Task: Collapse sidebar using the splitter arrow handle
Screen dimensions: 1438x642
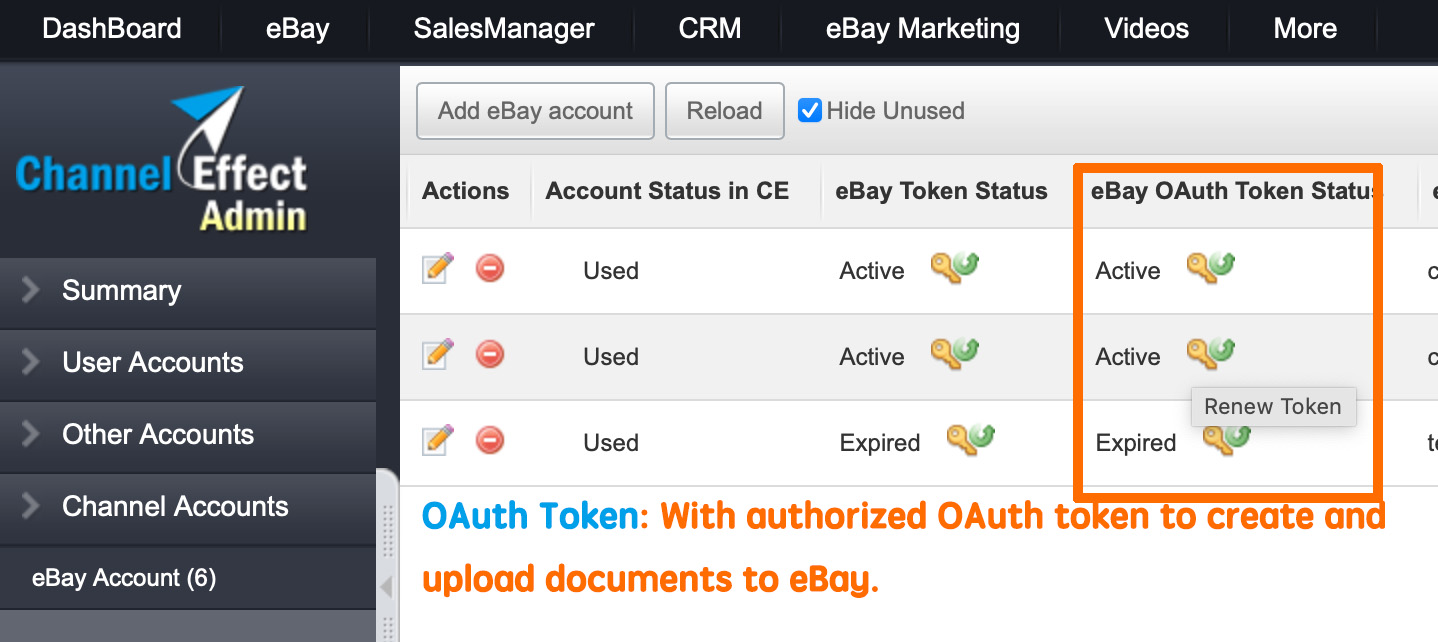Action: [387, 587]
